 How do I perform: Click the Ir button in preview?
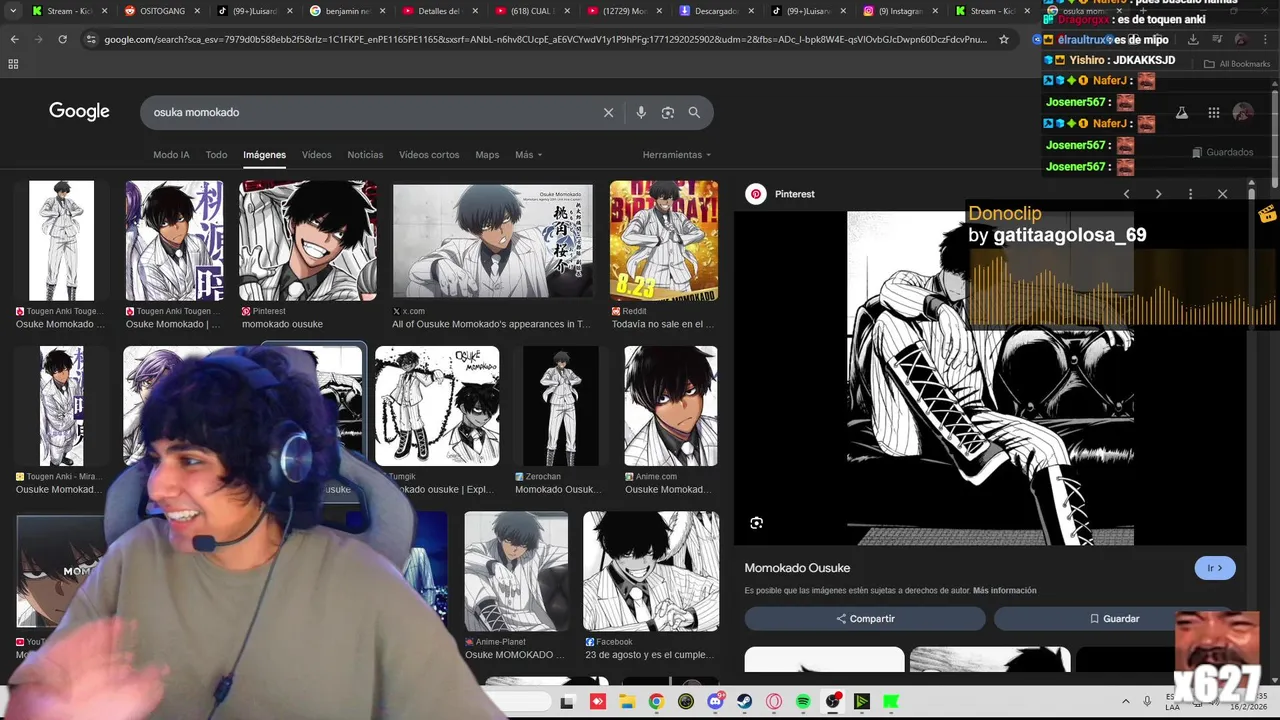pyautogui.click(x=1215, y=568)
